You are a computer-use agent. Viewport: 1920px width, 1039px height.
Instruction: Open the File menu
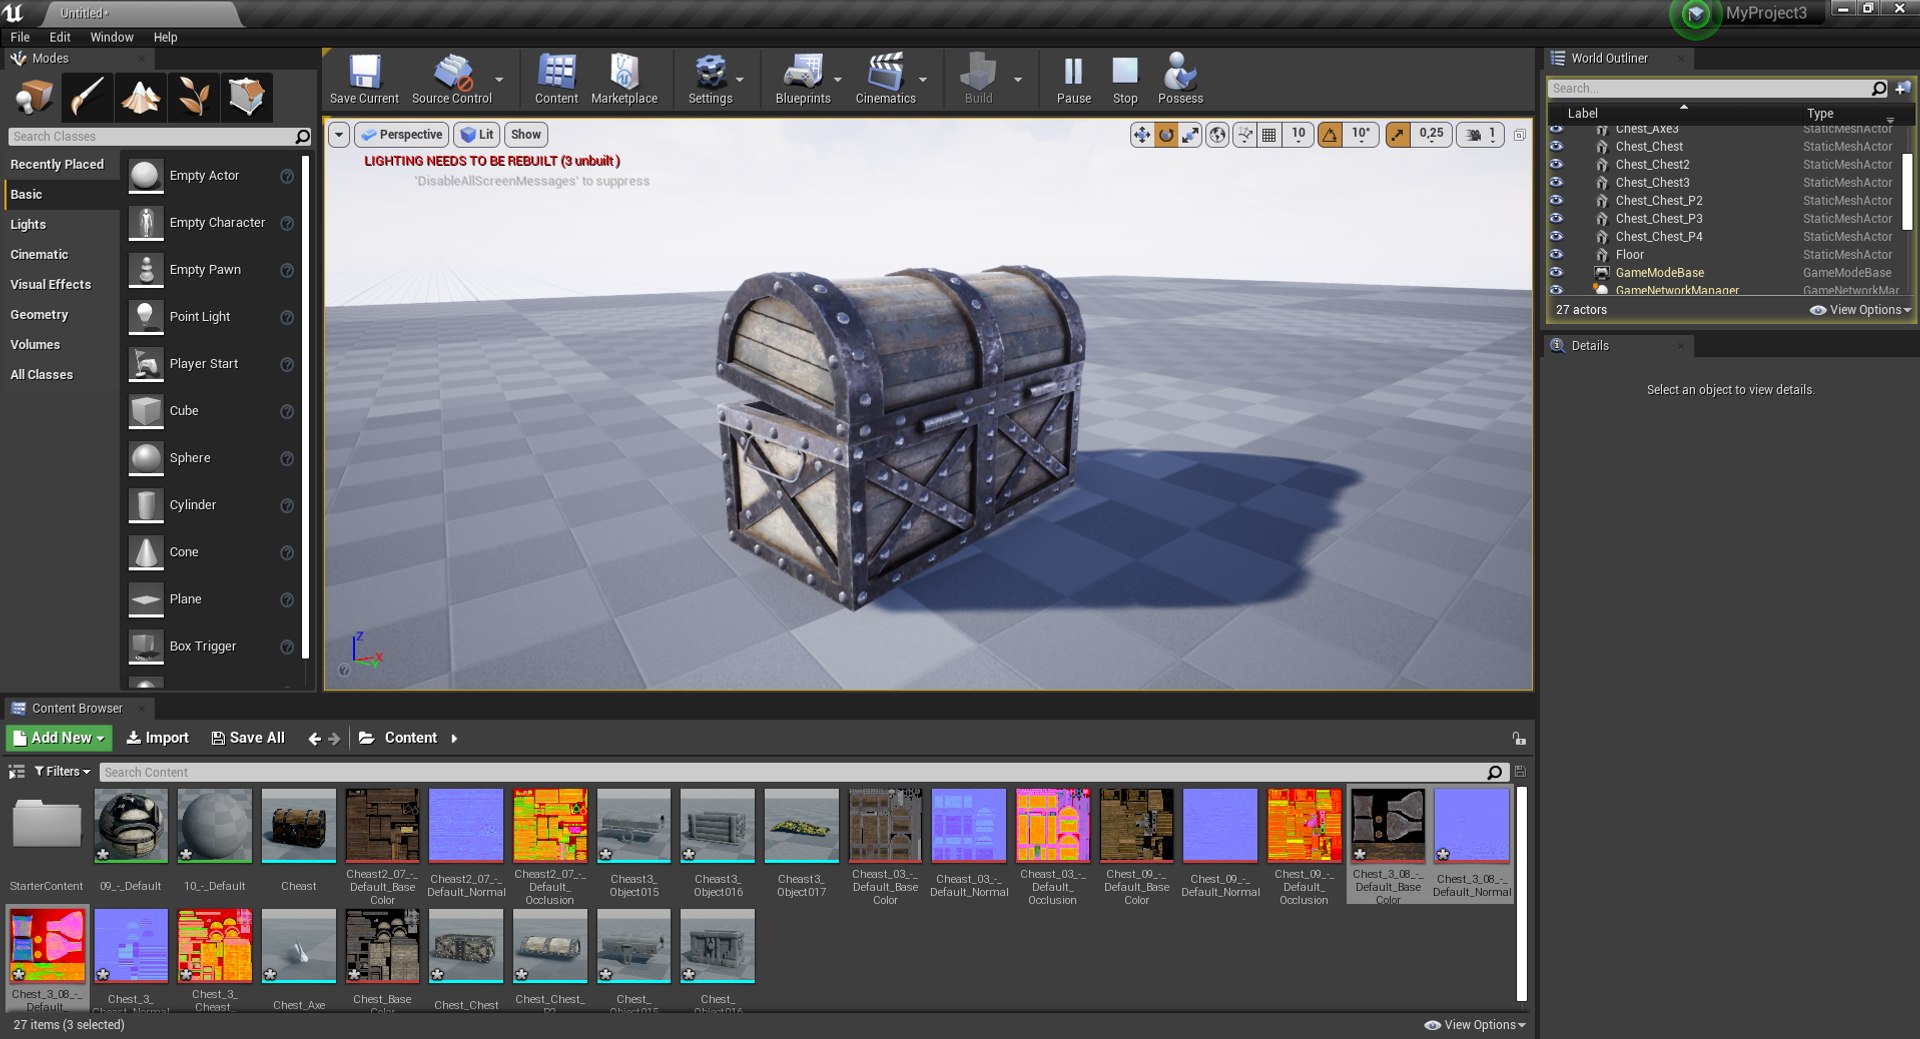(20, 37)
